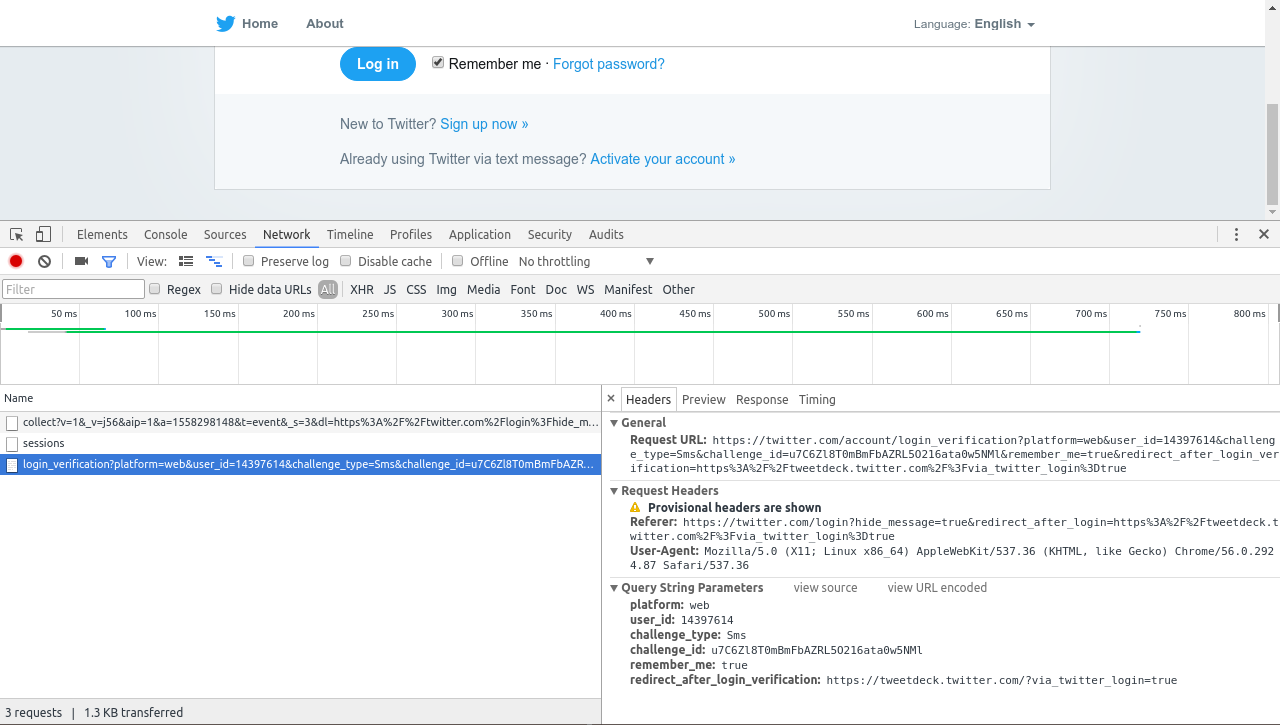Image resolution: width=1280 pixels, height=725 pixels.
Task: Select the All request type filter
Action: [328, 289]
